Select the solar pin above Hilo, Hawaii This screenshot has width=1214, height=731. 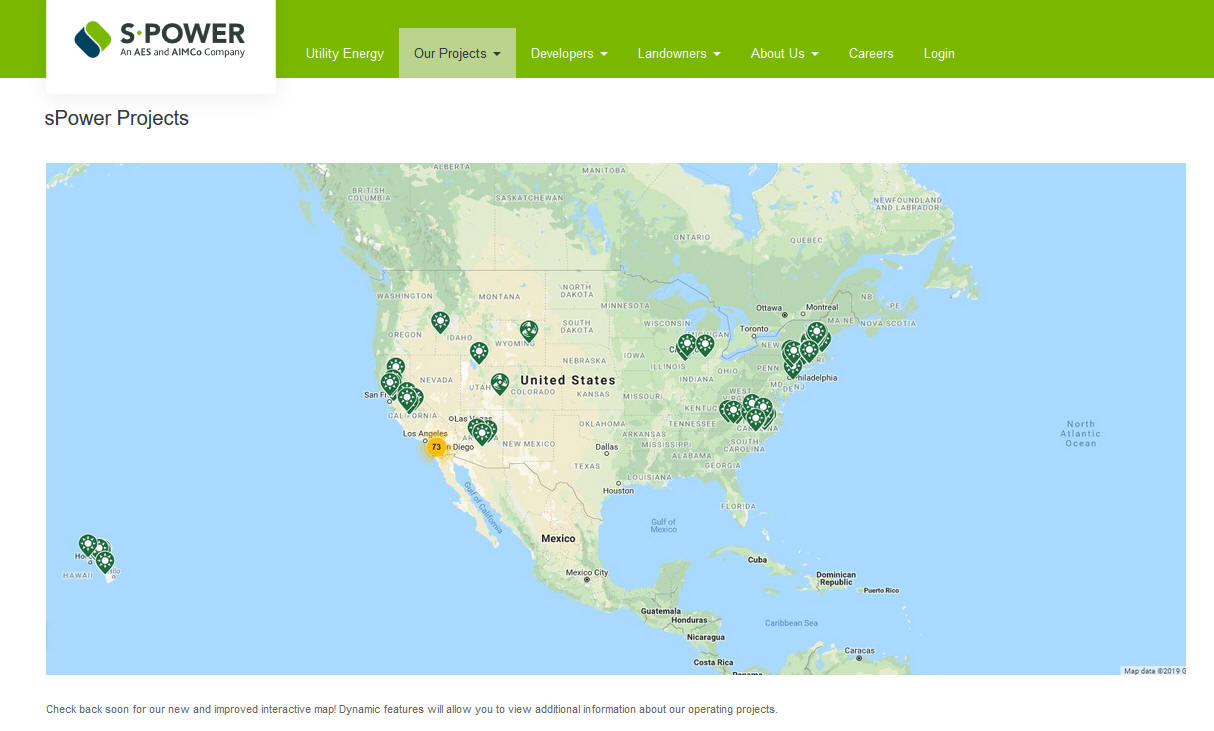click(x=105, y=562)
